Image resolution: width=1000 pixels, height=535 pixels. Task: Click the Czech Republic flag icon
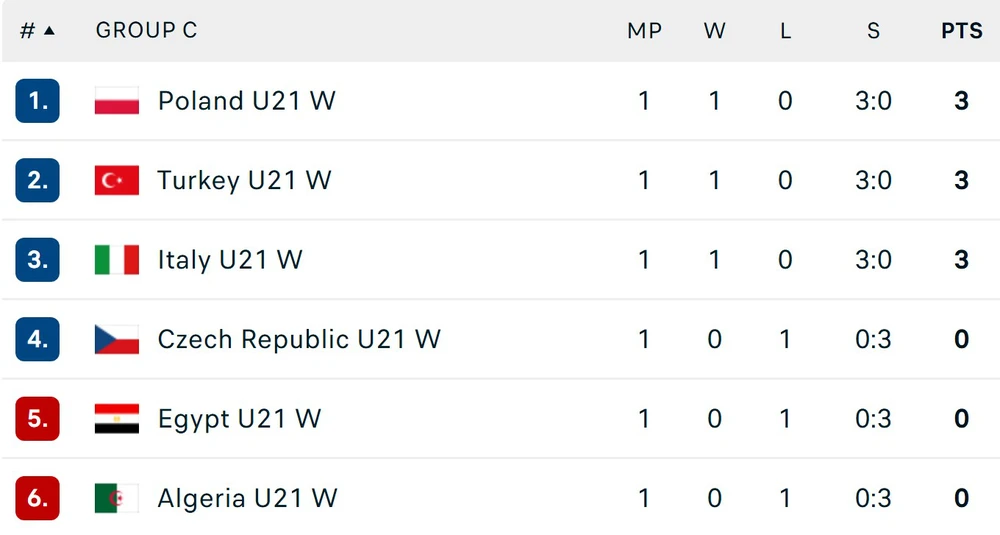click(x=117, y=339)
